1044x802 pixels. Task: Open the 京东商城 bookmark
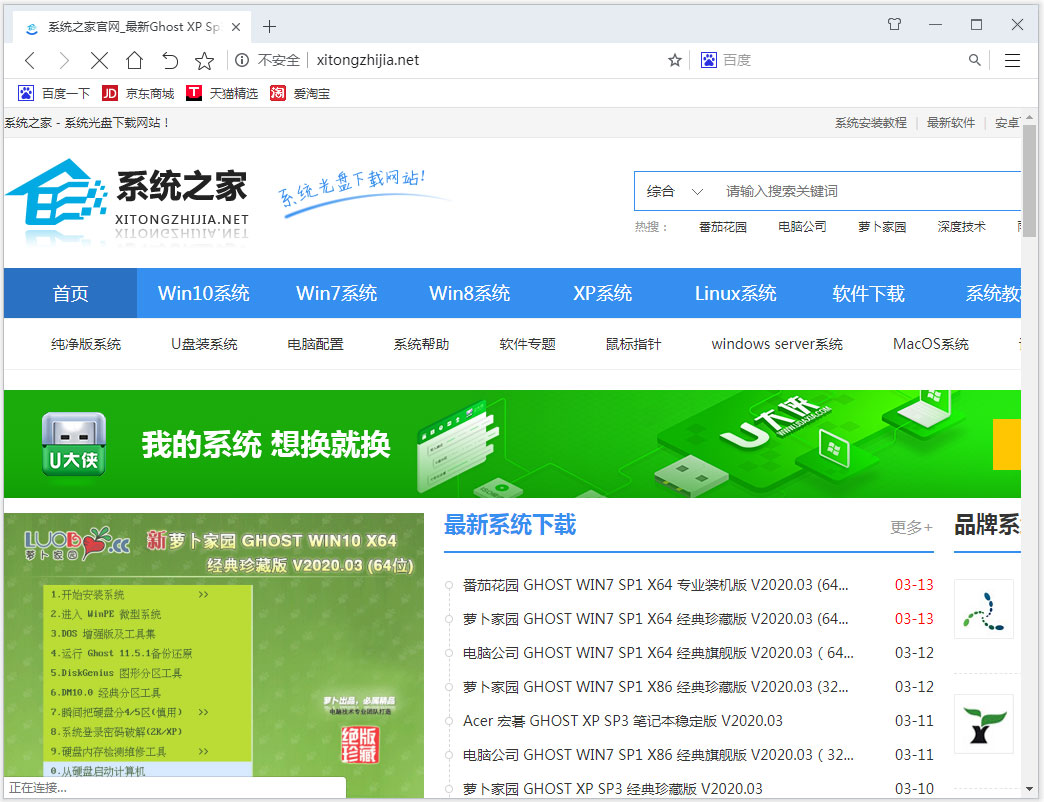[x=138, y=93]
